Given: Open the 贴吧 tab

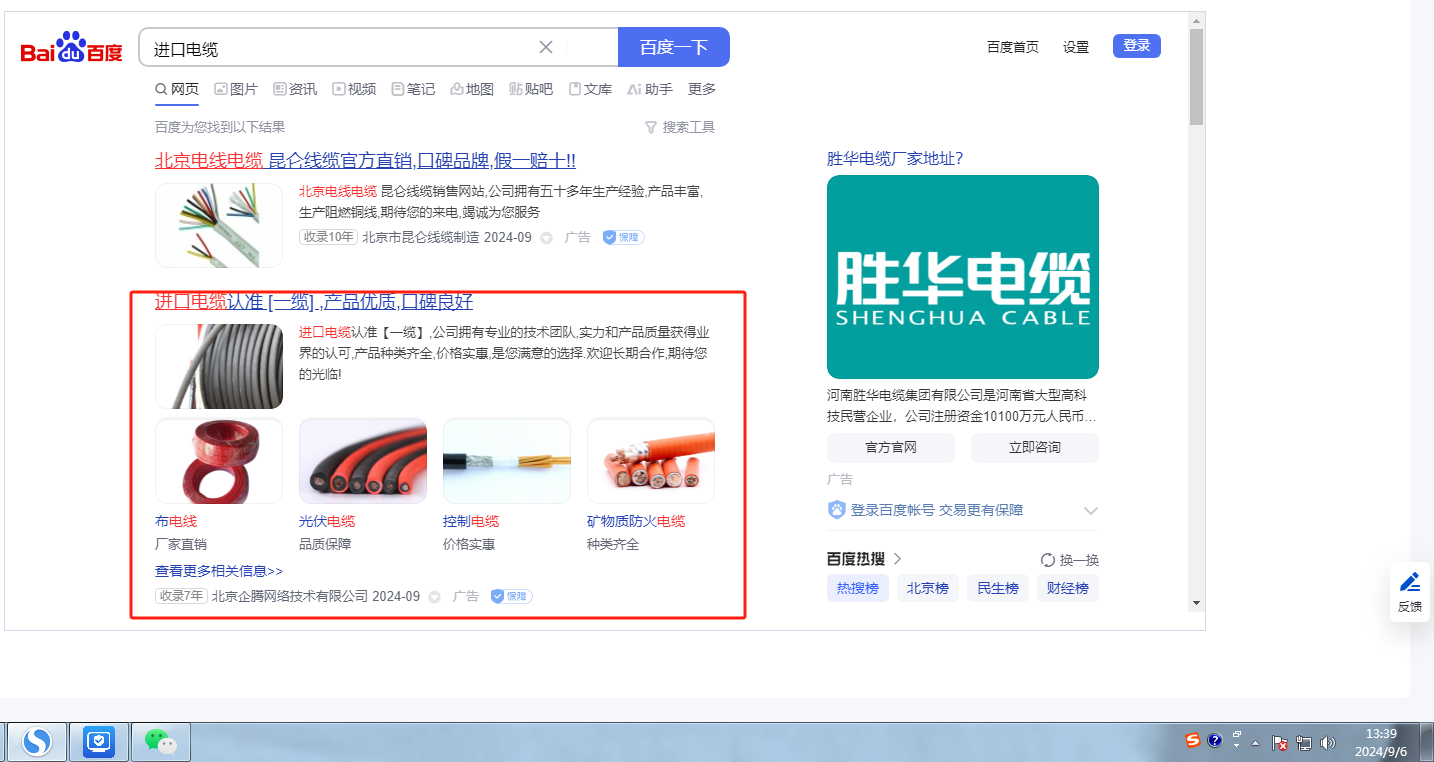Looking at the screenshot, I should pos(531,89).
